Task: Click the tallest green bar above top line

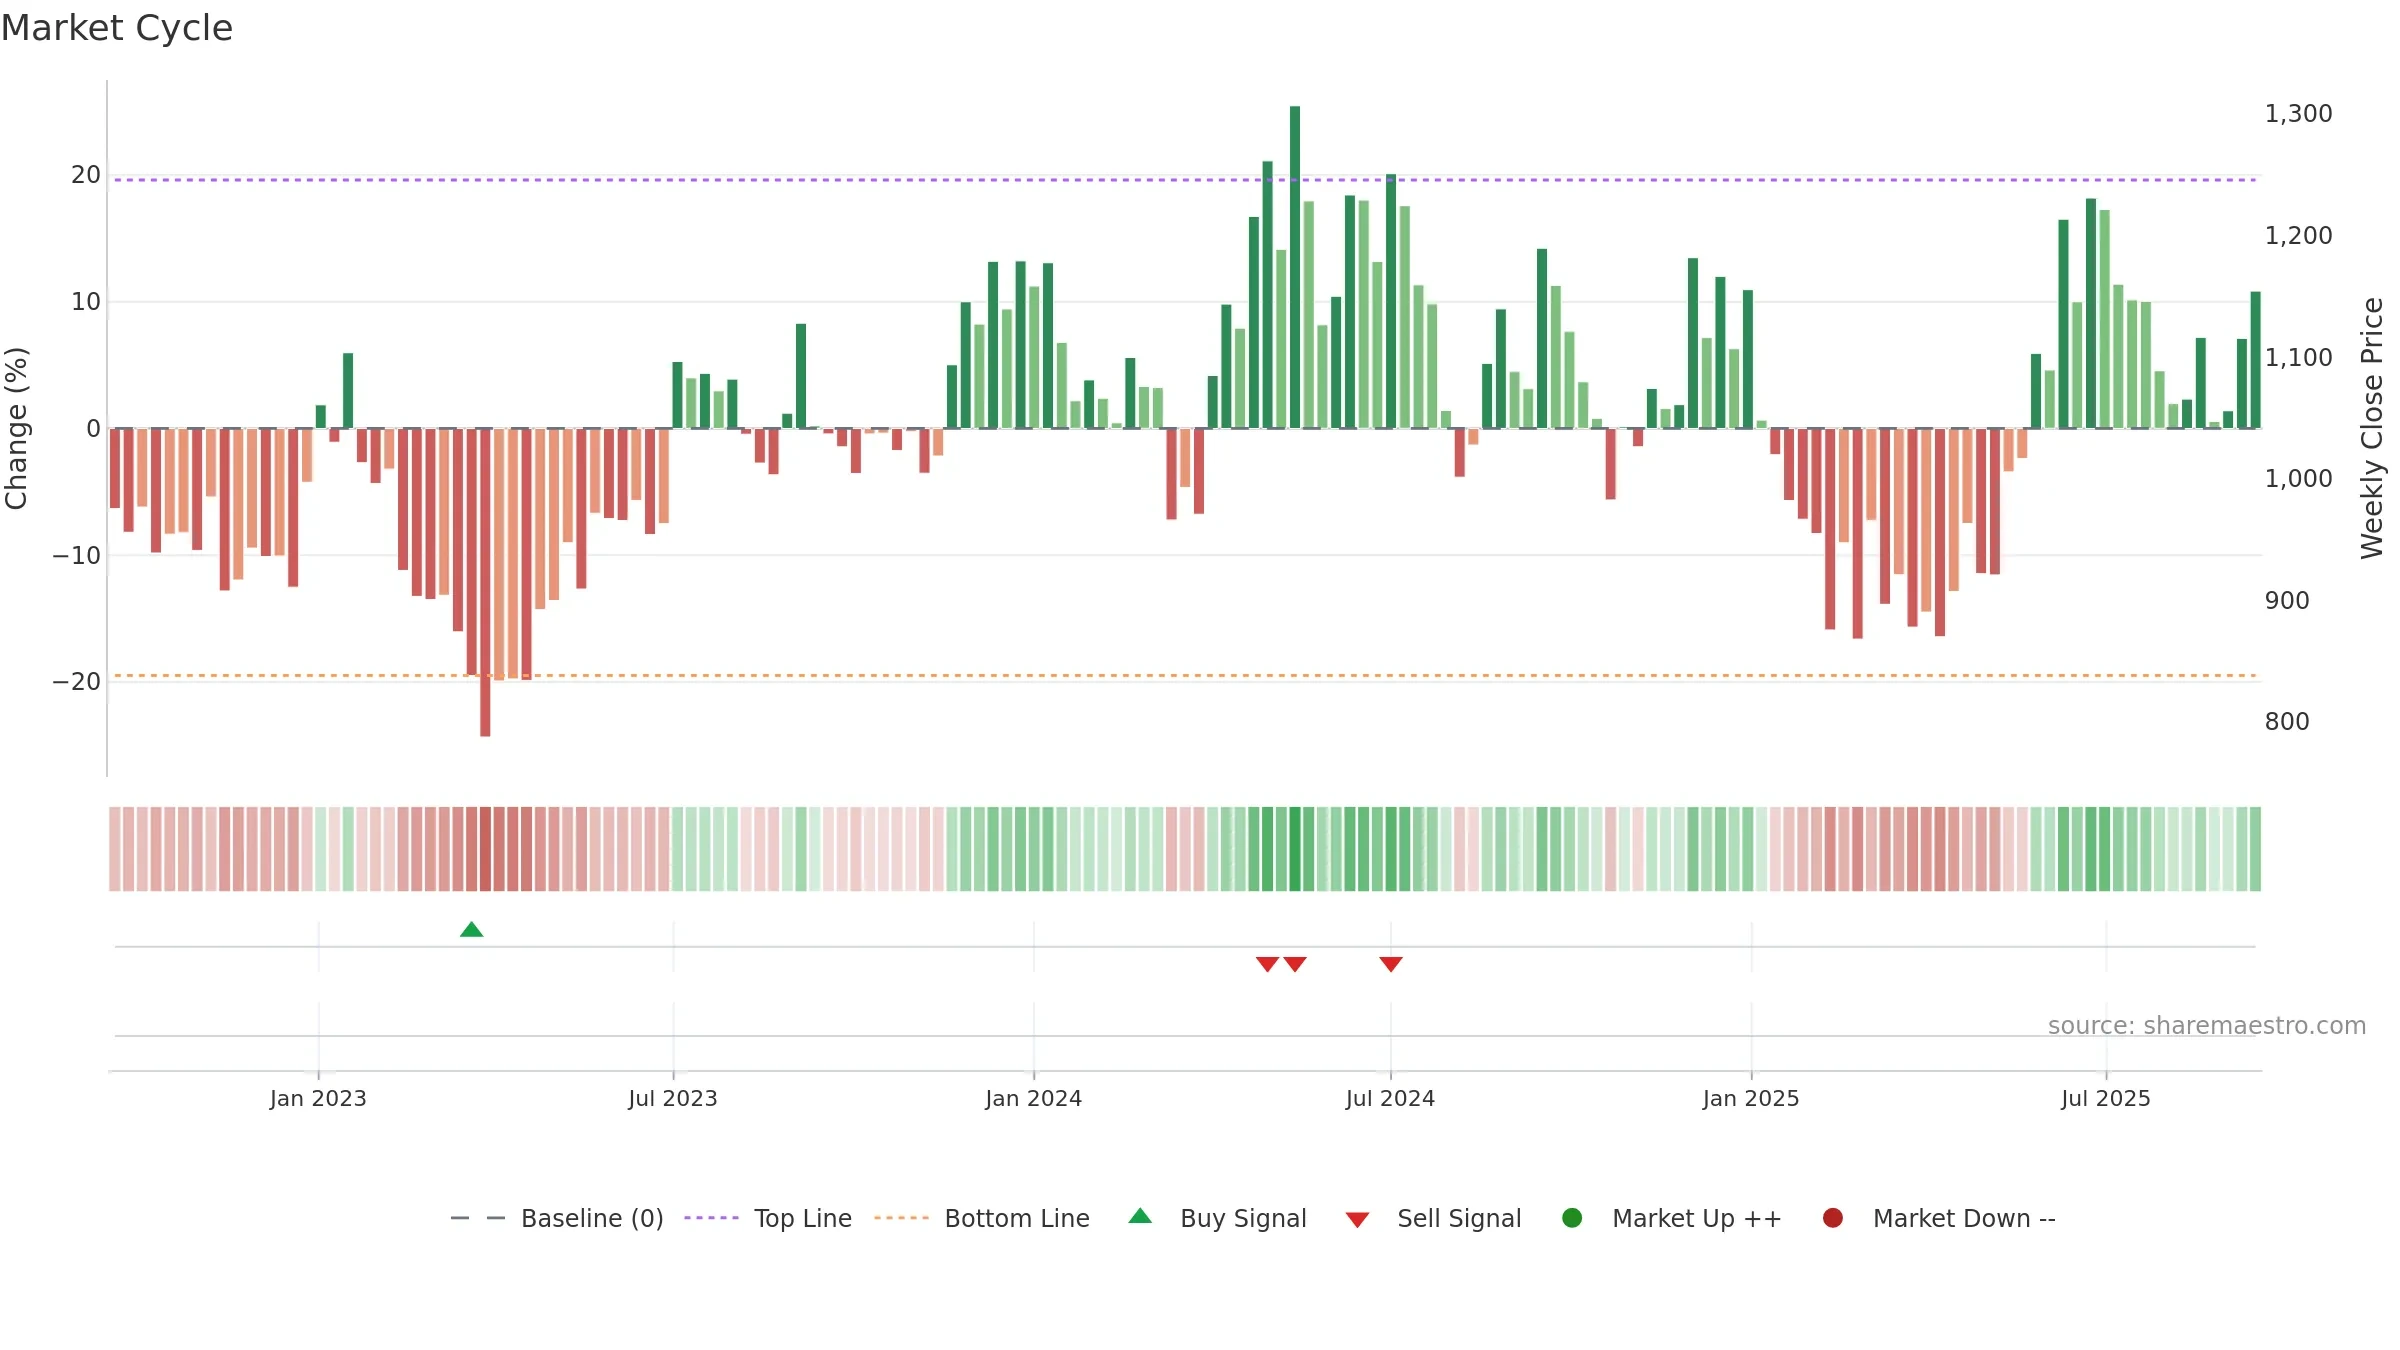Action: [1295, 267]
